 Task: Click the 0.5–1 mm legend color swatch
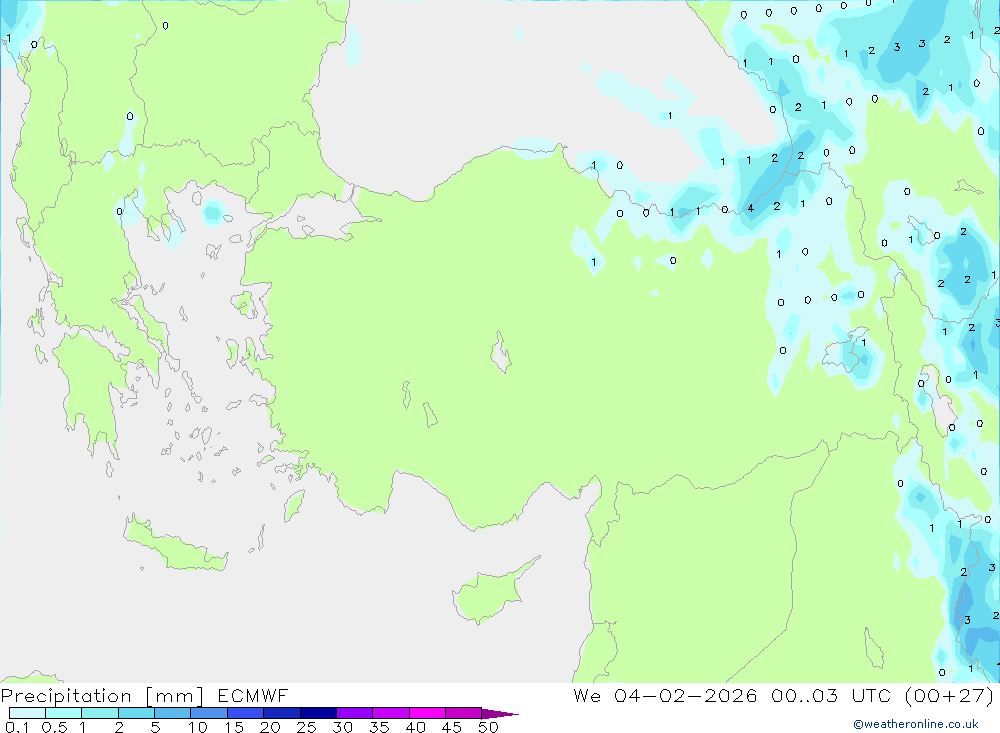pos(64,713)
